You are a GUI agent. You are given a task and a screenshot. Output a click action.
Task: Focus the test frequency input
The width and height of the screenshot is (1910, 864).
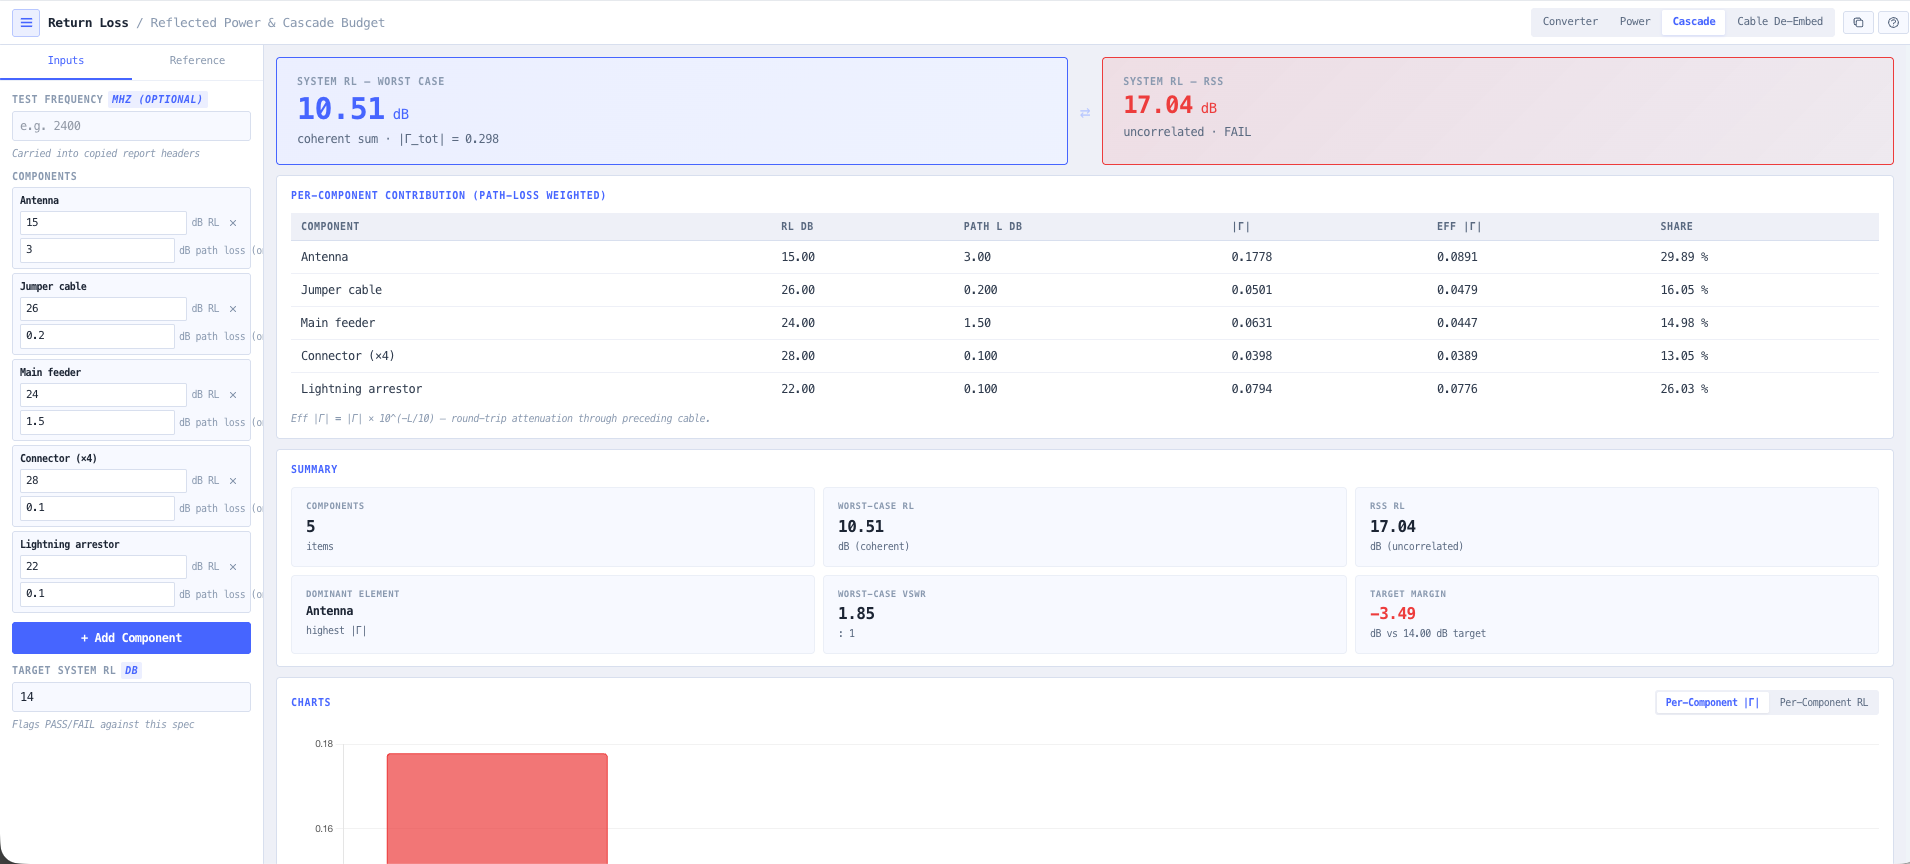pos(131,126)
